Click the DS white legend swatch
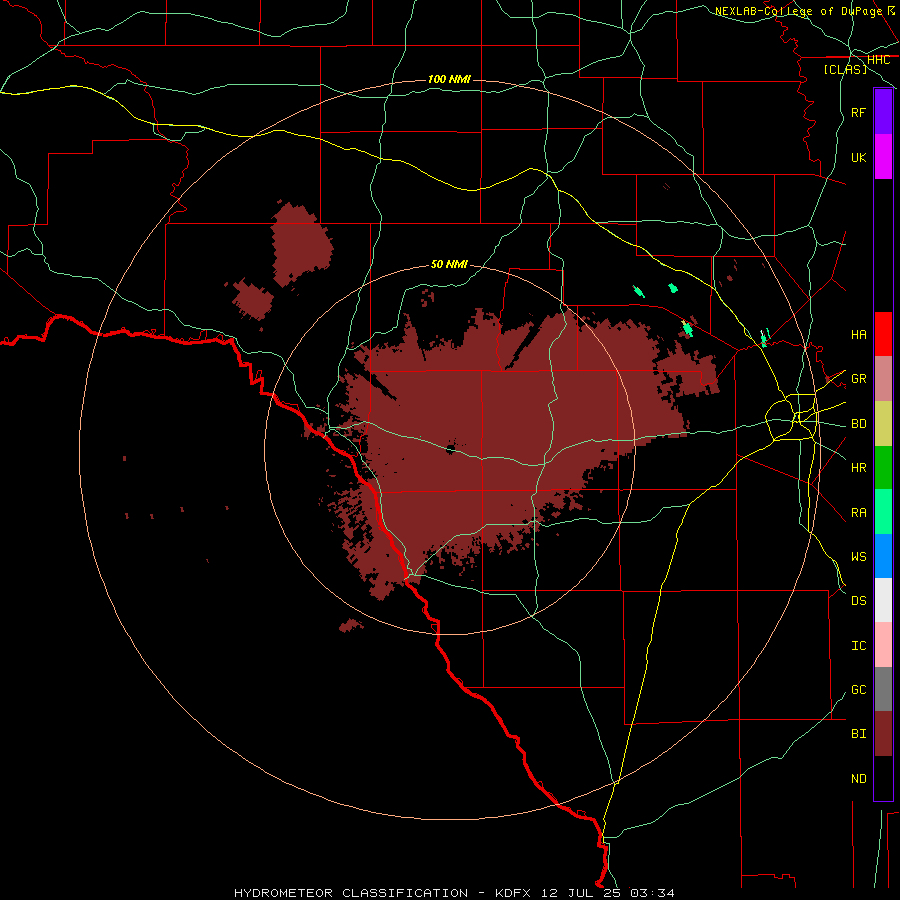900x900 pixels. [883, 600]
